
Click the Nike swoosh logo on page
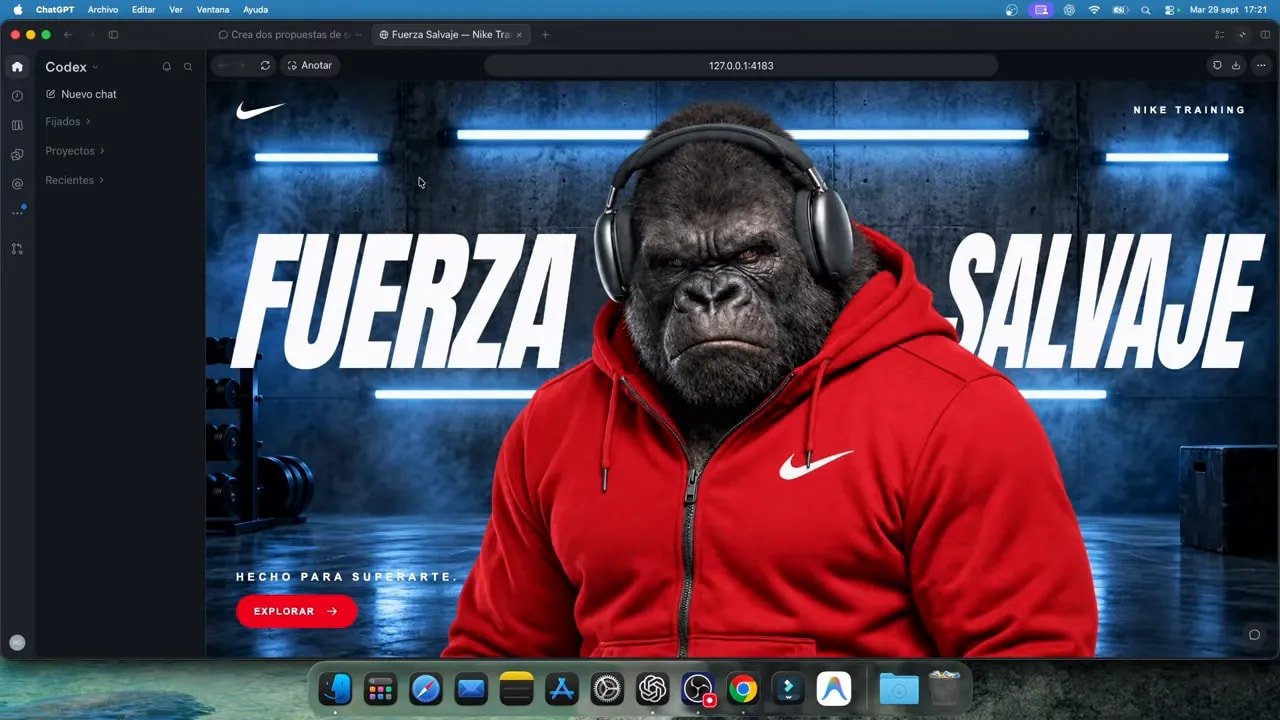[x=260, y=110]
